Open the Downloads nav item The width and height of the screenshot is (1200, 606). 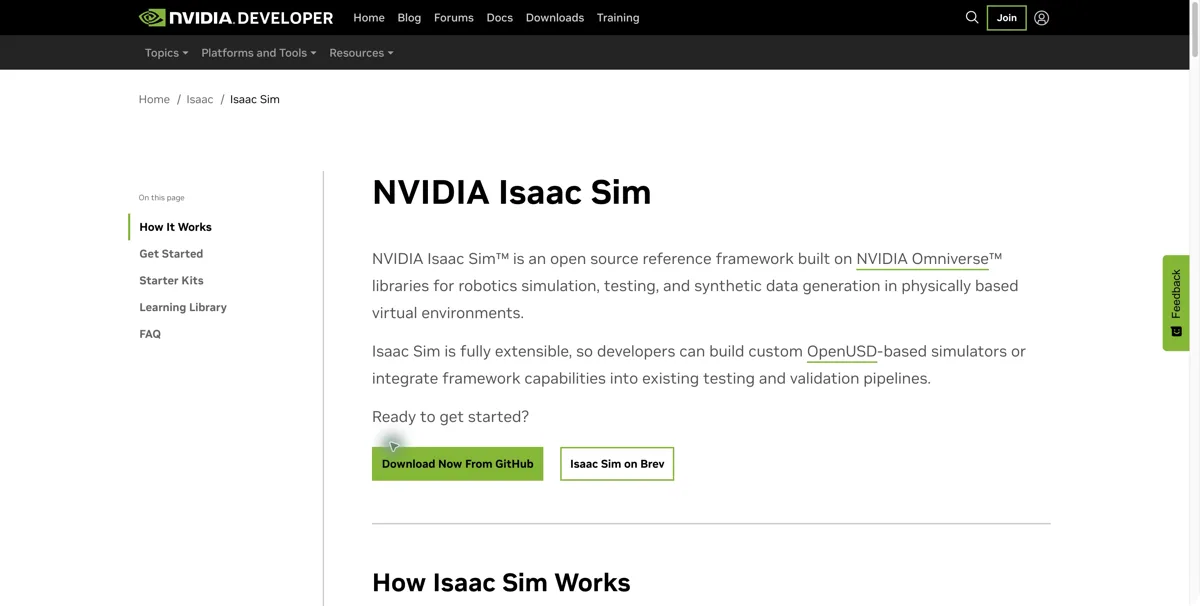555,17
